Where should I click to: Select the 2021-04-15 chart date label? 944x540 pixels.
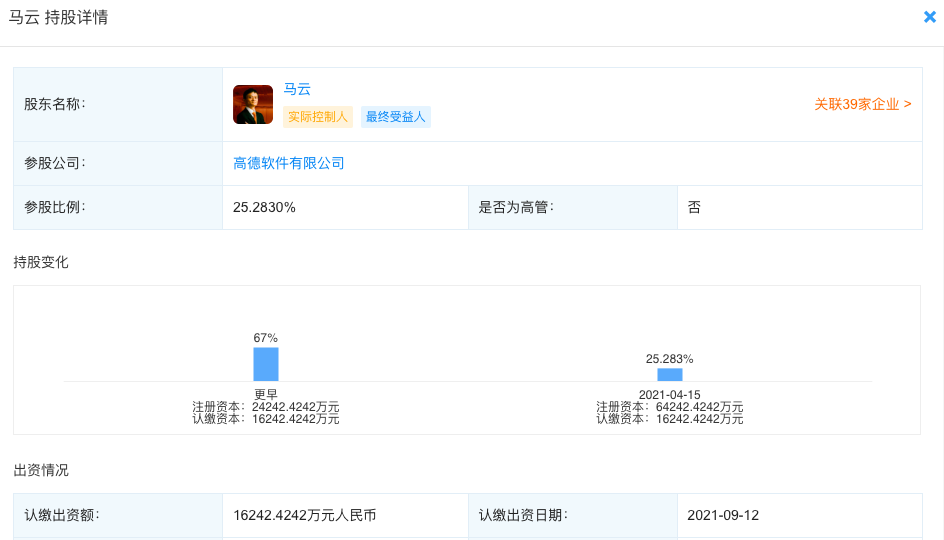[669, 394]
